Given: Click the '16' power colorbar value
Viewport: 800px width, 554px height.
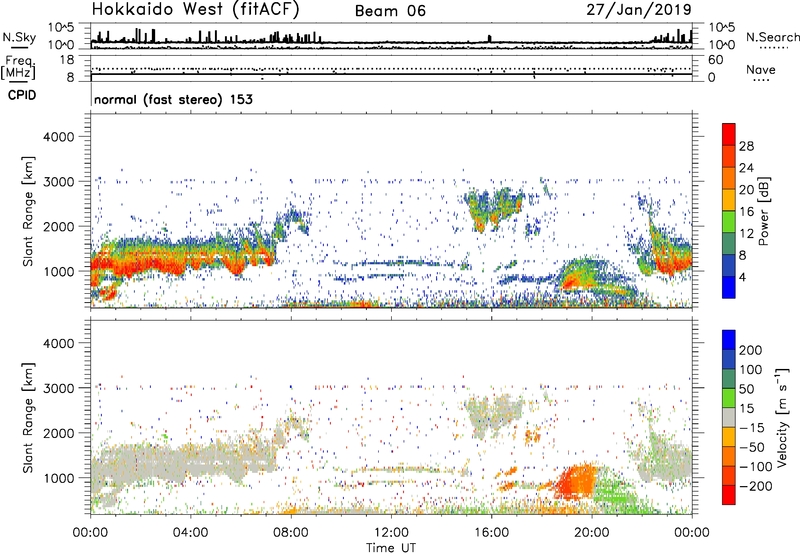Looking at the screenshot, I should 746,212.
